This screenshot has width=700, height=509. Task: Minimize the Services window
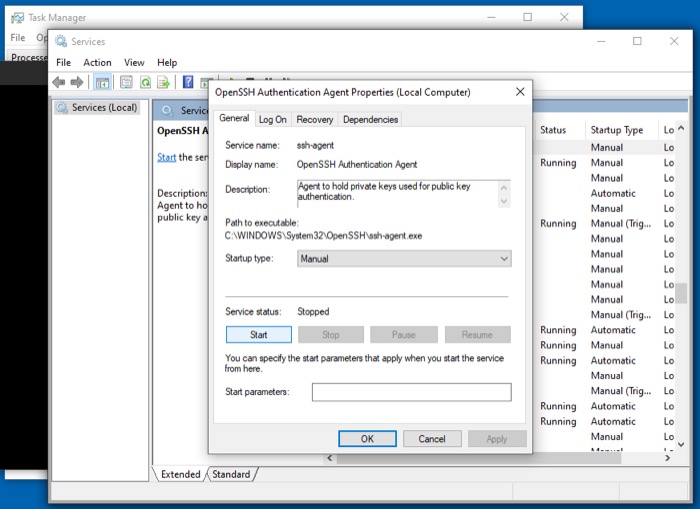coord(601,41)
